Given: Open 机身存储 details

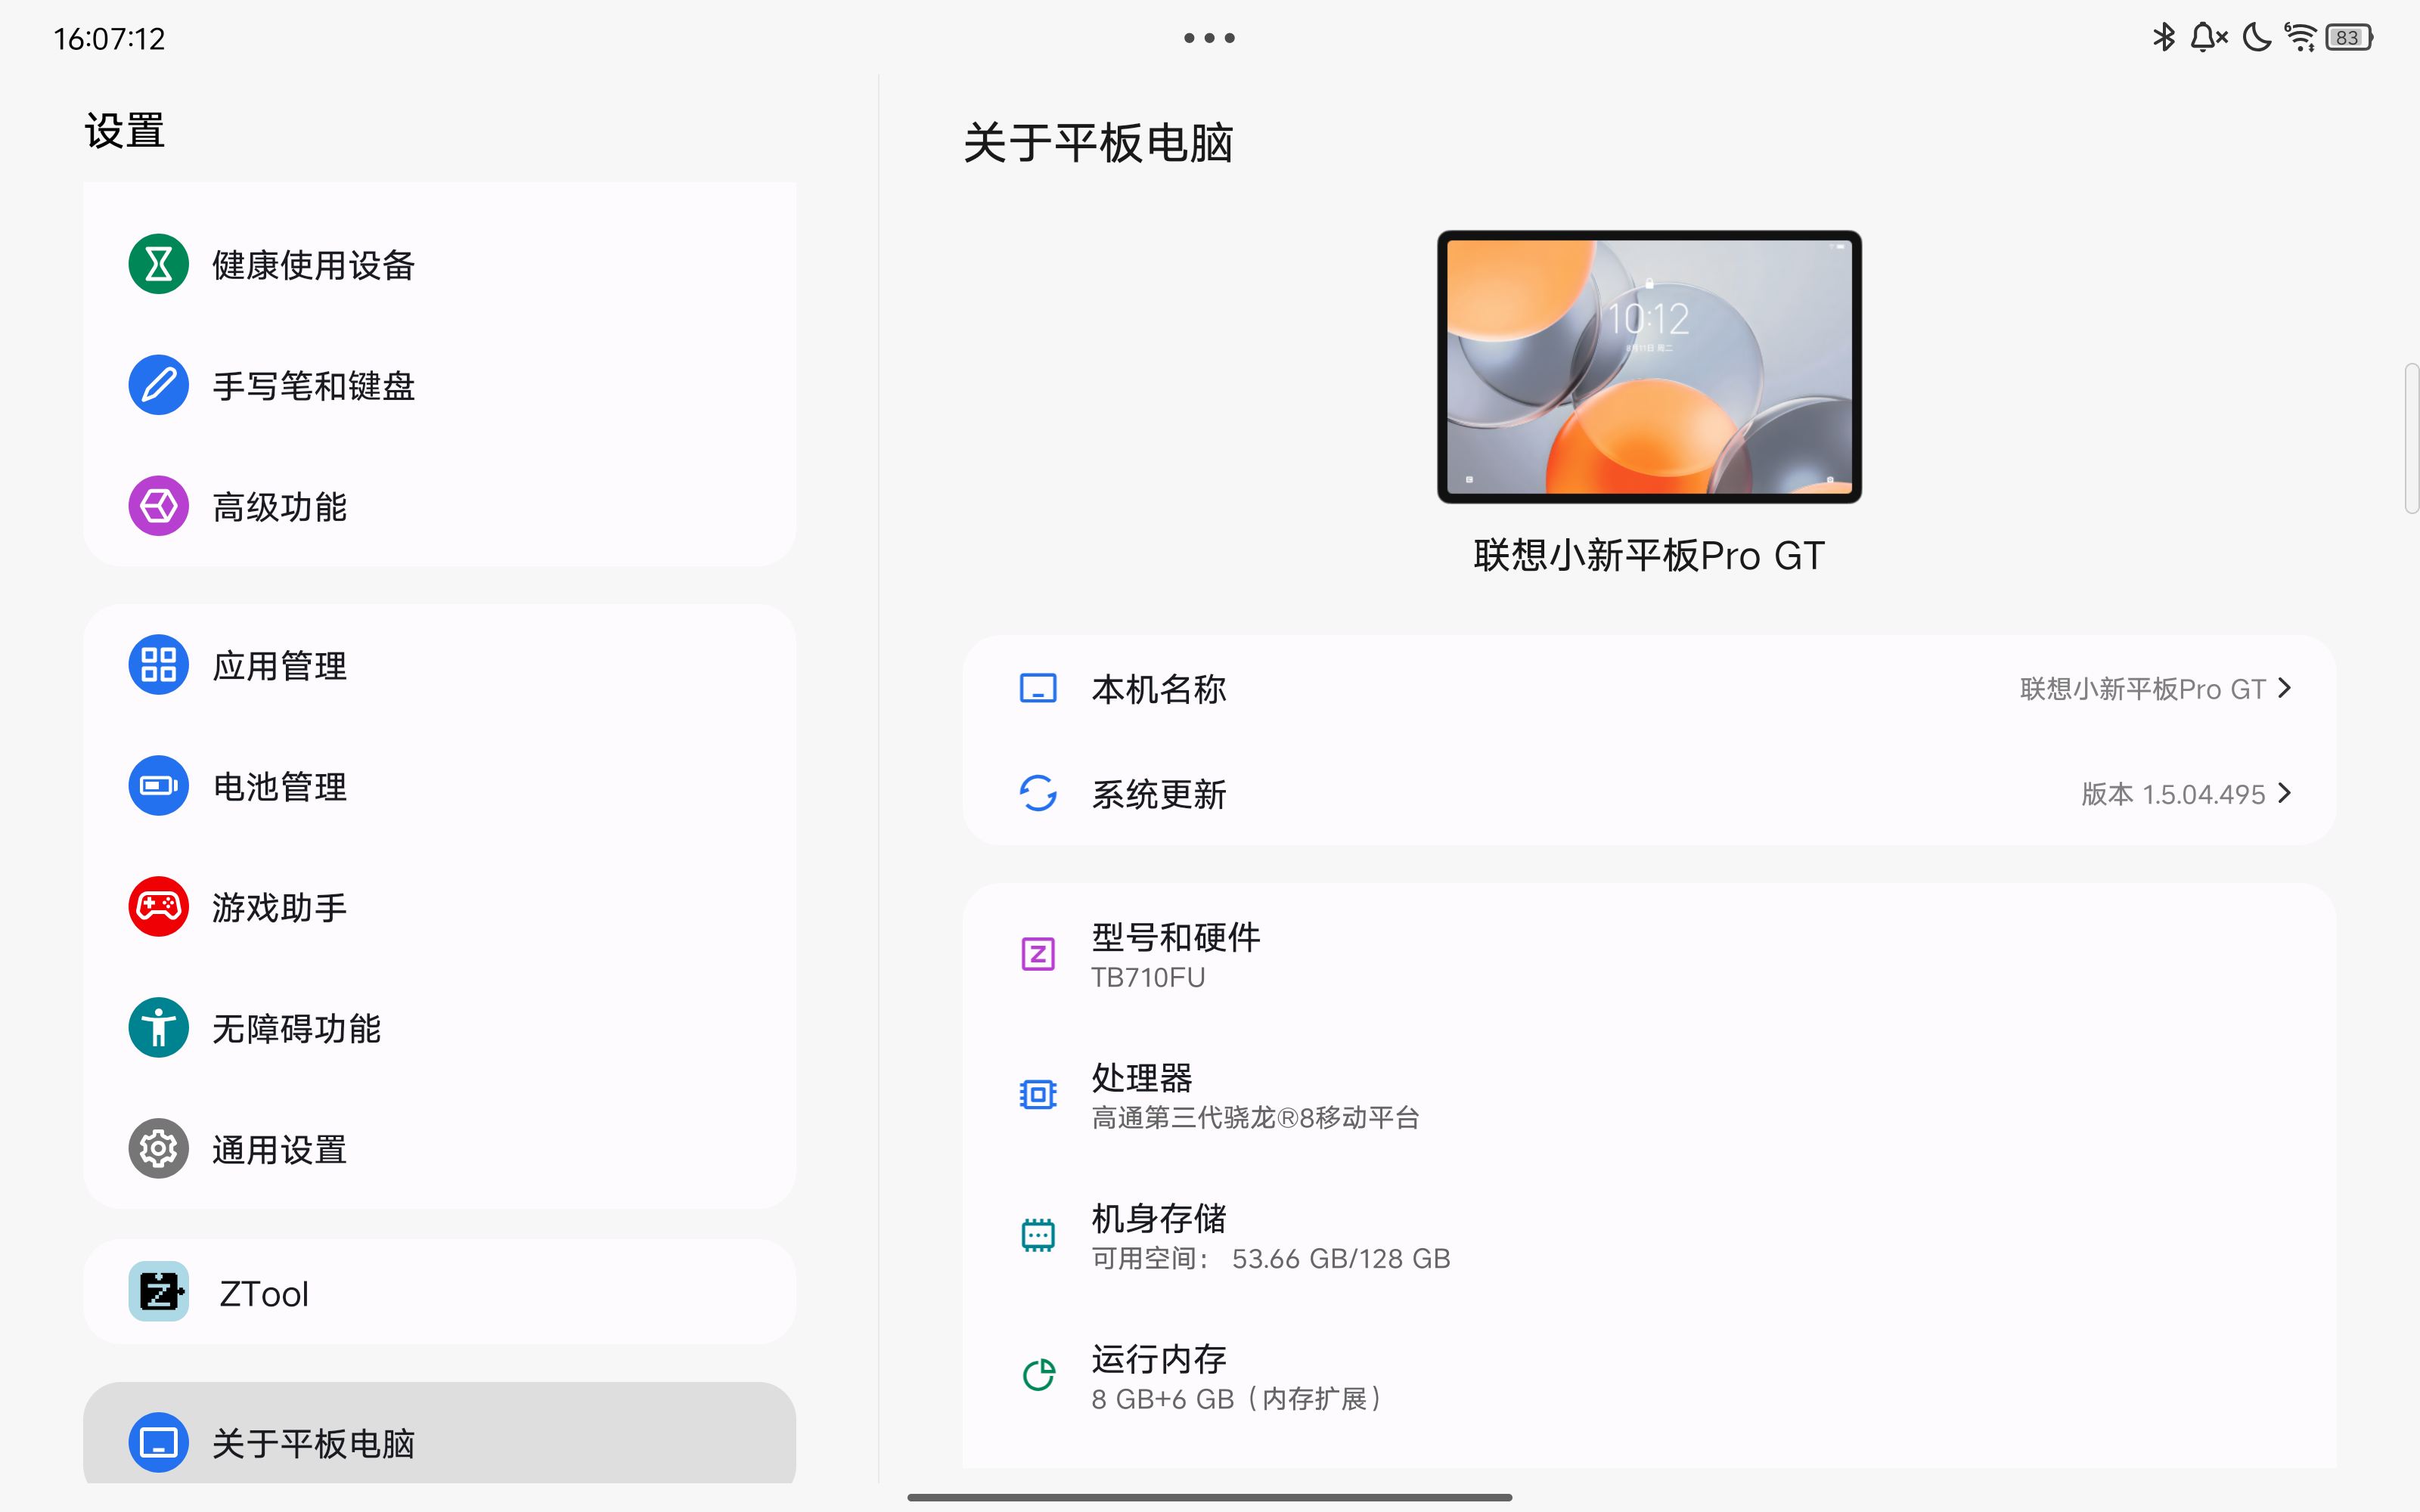Looking at the screenshot, I should [1649, 1236].
